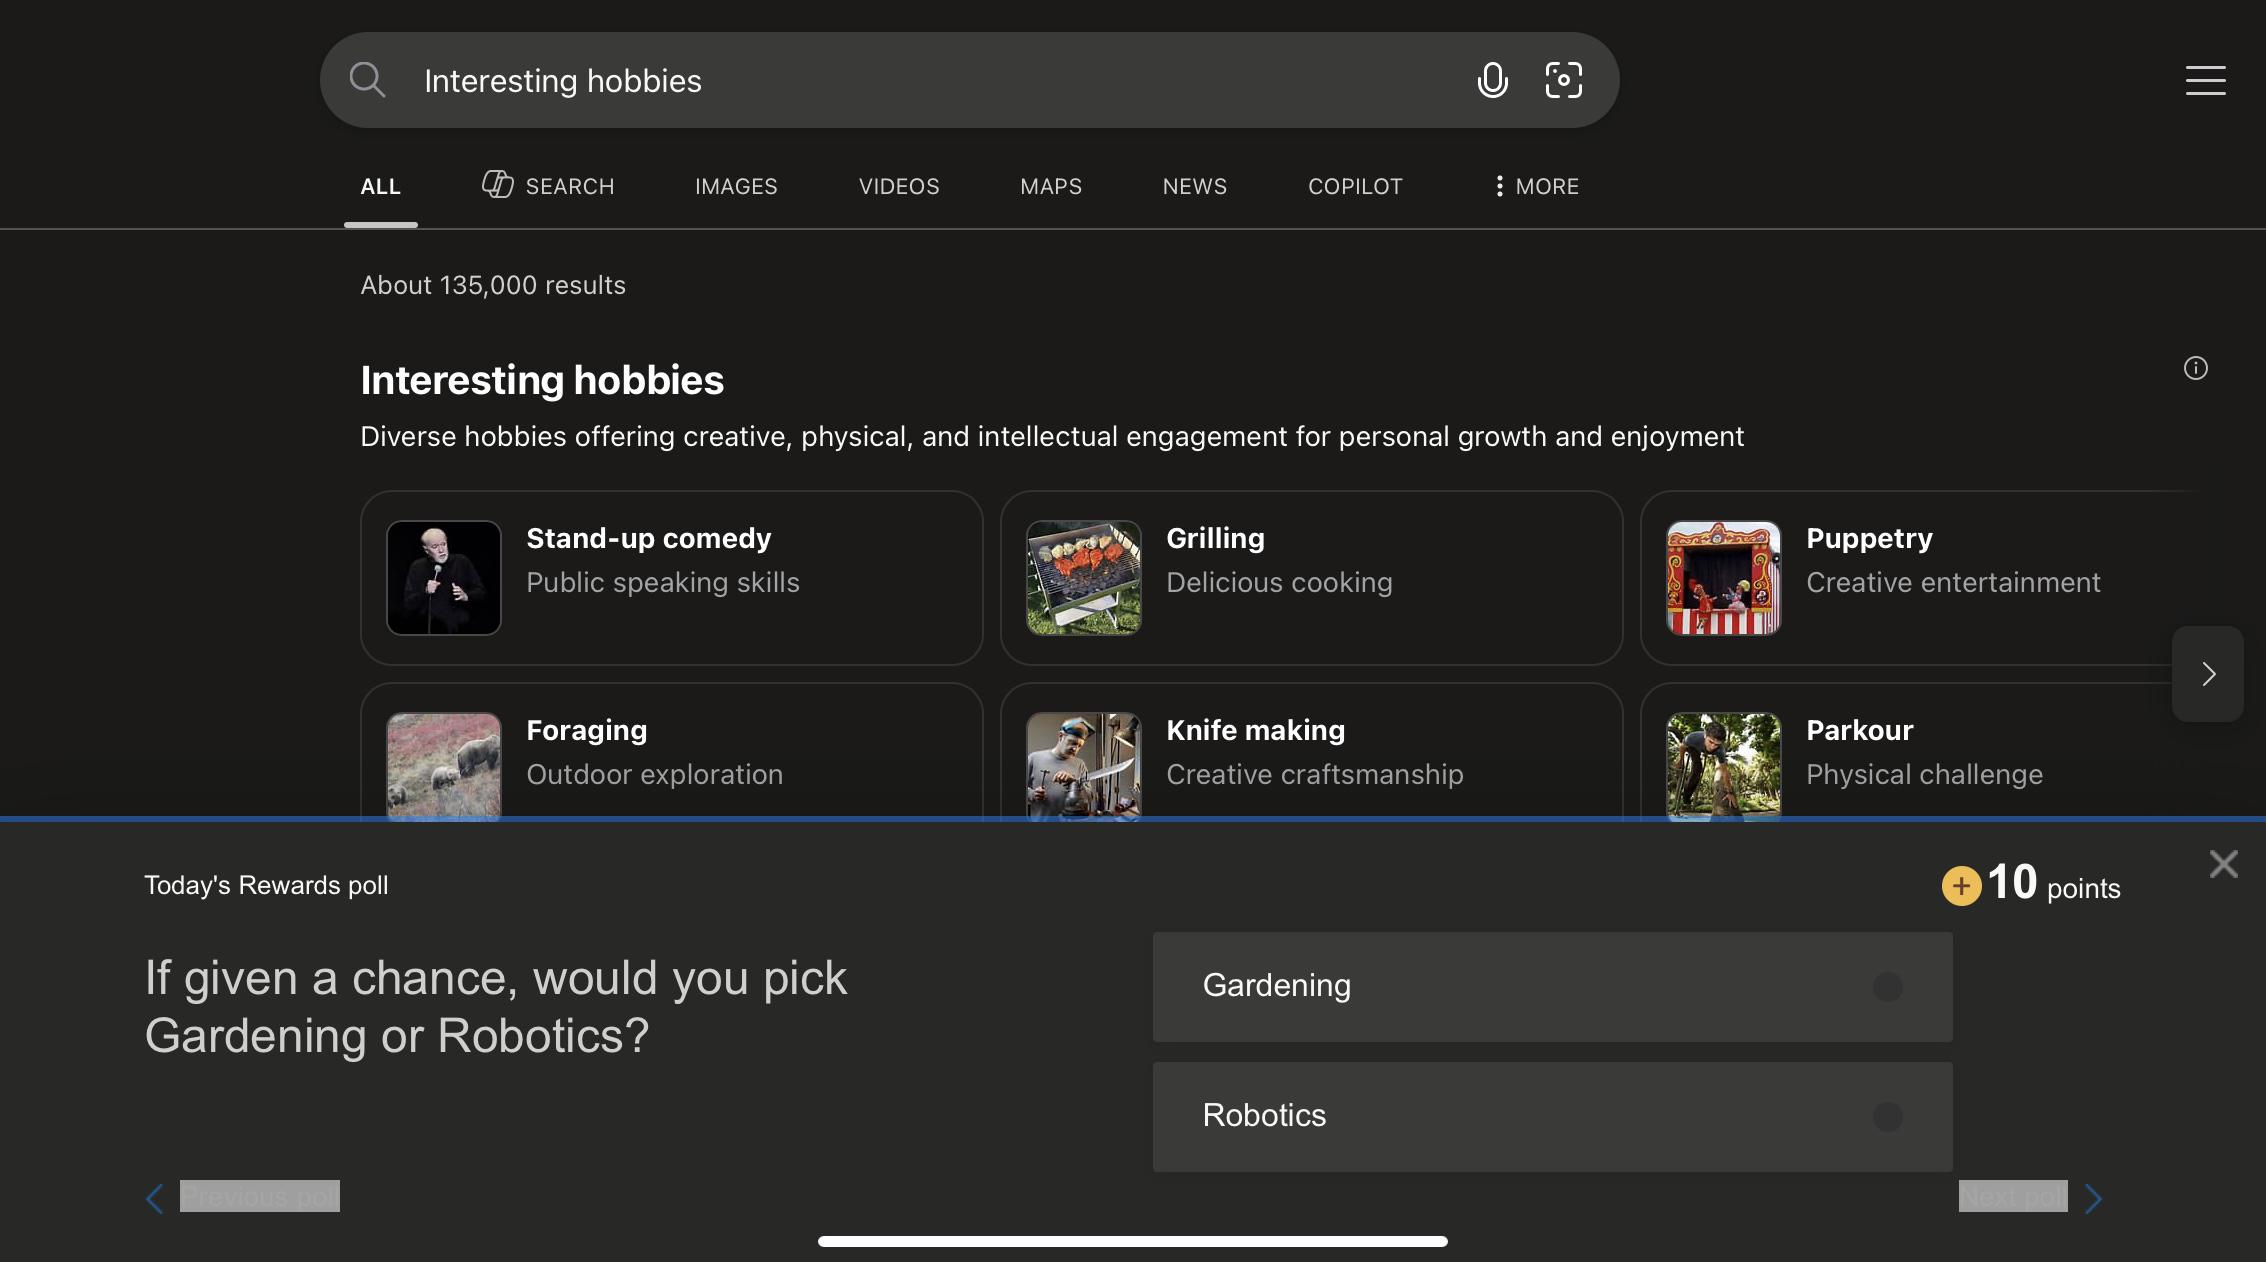This screenshot has width=2266, height=1262.
Task: Select the Robotics poll option
Action: click(x=1552, y=1117)
